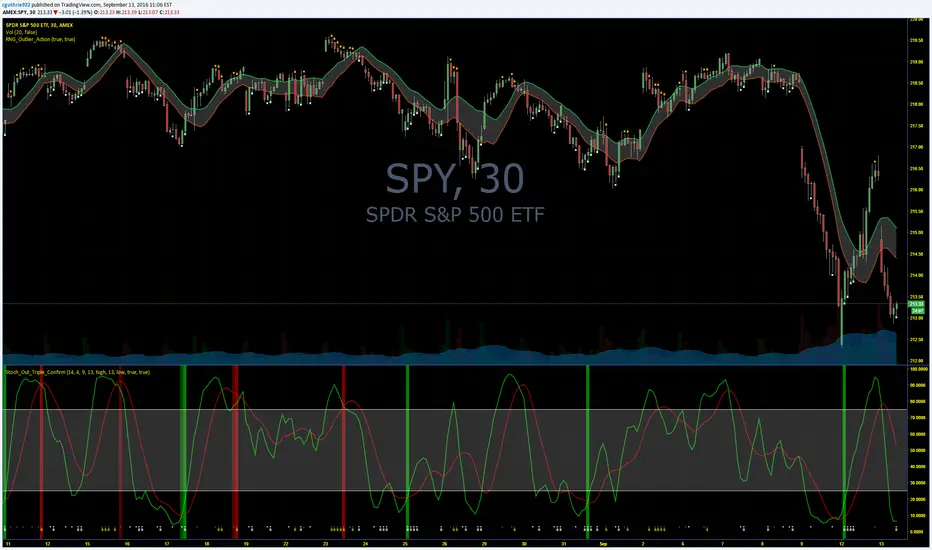
Task: Click the AMEX:SPY, 30 ticker header text
Action: (19, 12)
